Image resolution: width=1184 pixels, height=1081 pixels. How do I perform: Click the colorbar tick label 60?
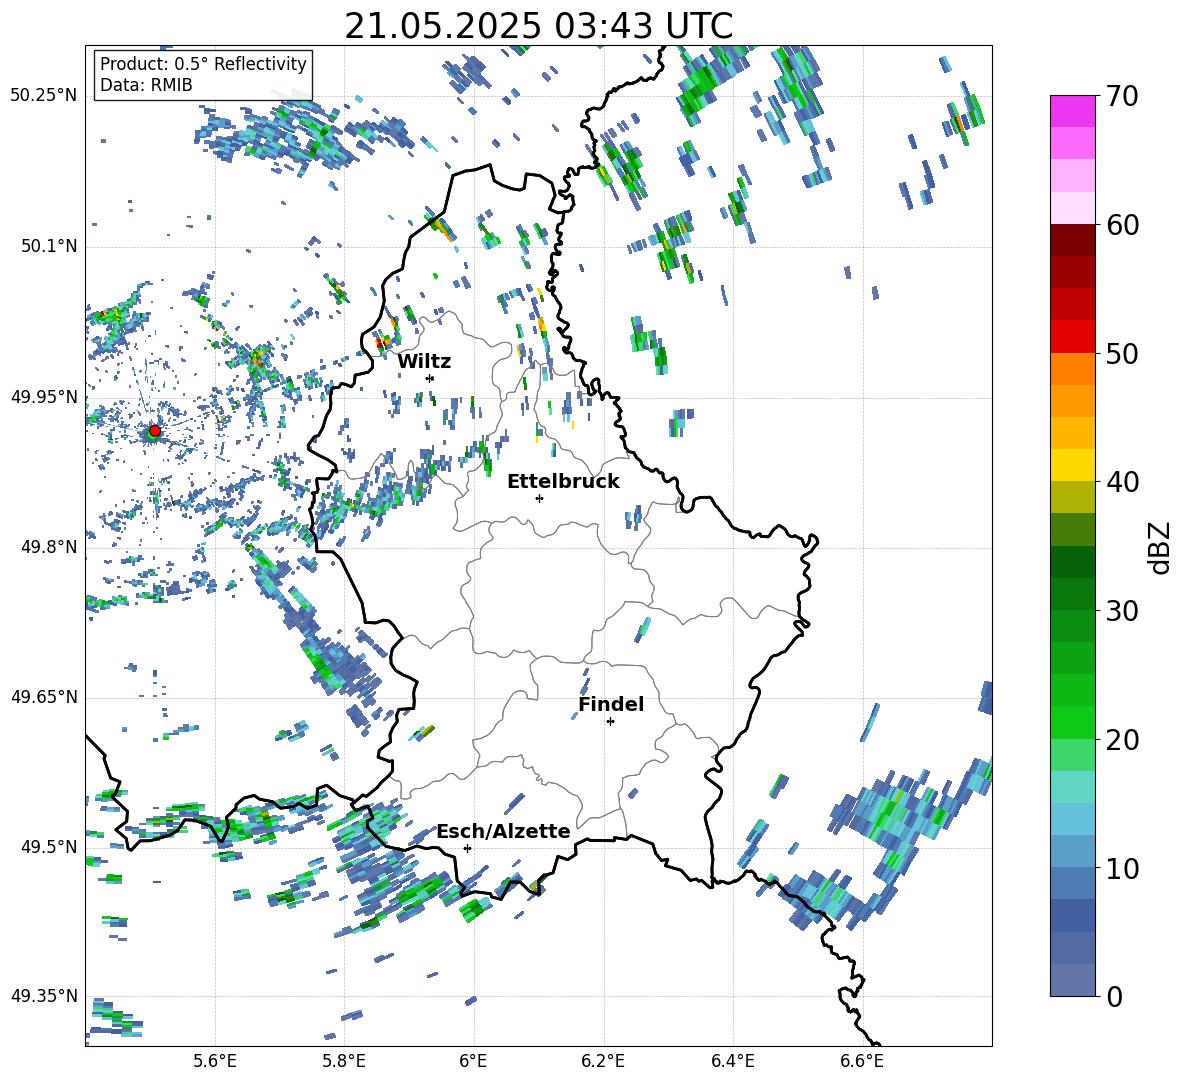click(x=1122, y=225)
